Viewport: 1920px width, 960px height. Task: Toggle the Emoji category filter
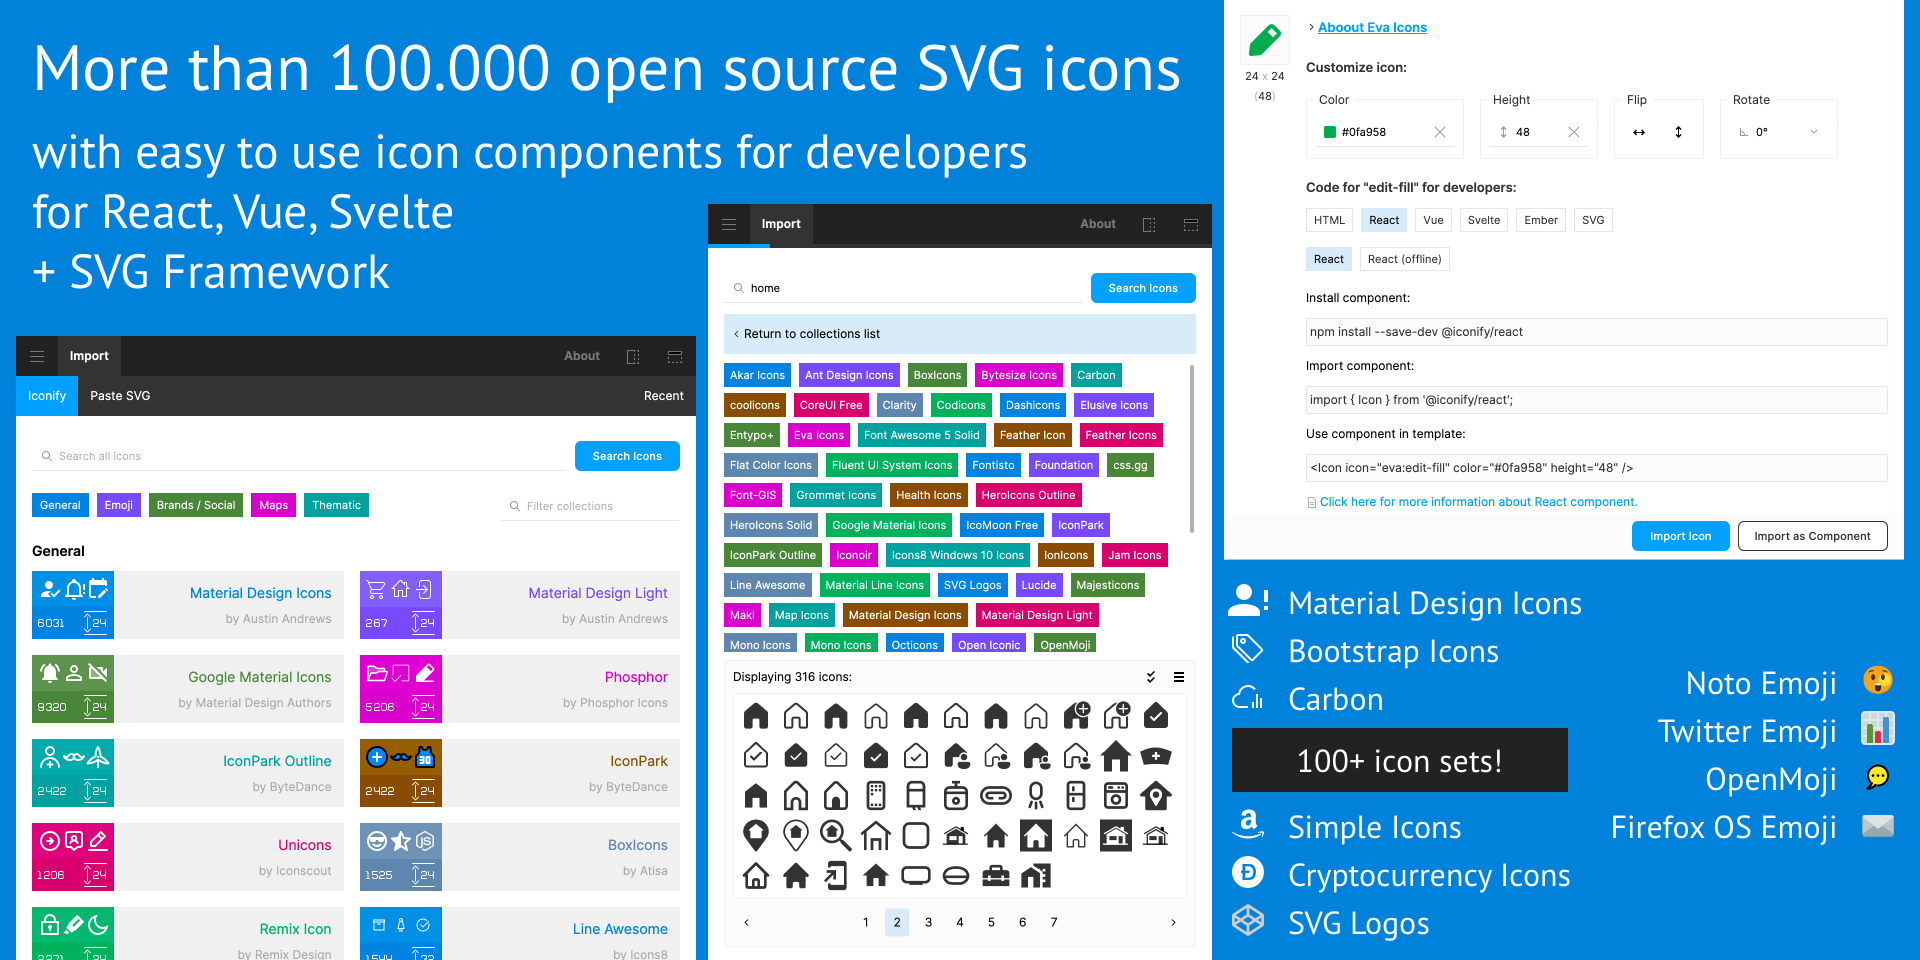tap(118, 505)
